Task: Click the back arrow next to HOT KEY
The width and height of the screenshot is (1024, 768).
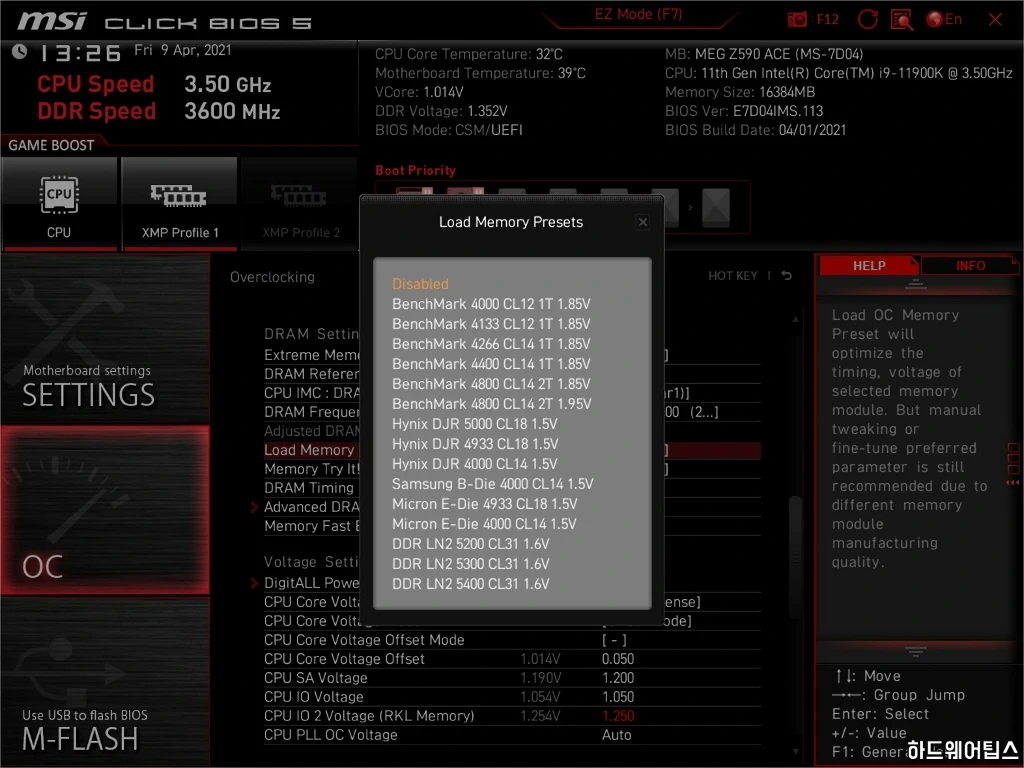Action: (786, 276)
